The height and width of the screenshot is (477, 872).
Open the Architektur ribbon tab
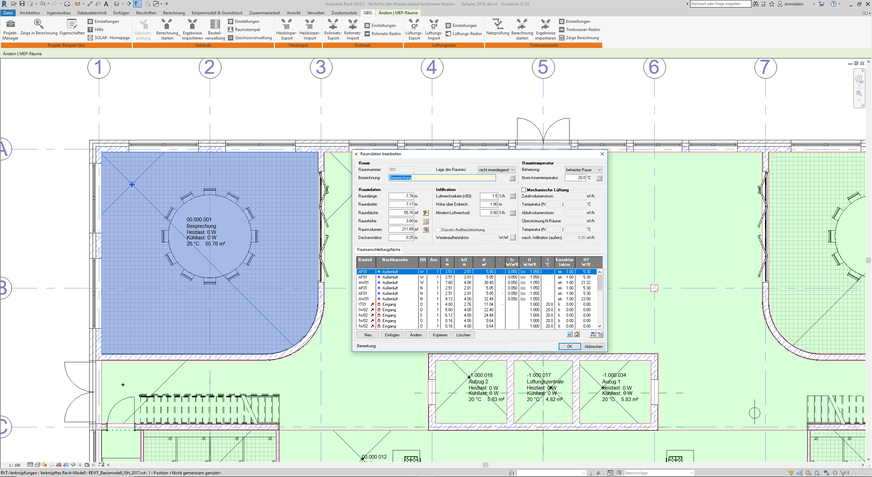[30, 13]
